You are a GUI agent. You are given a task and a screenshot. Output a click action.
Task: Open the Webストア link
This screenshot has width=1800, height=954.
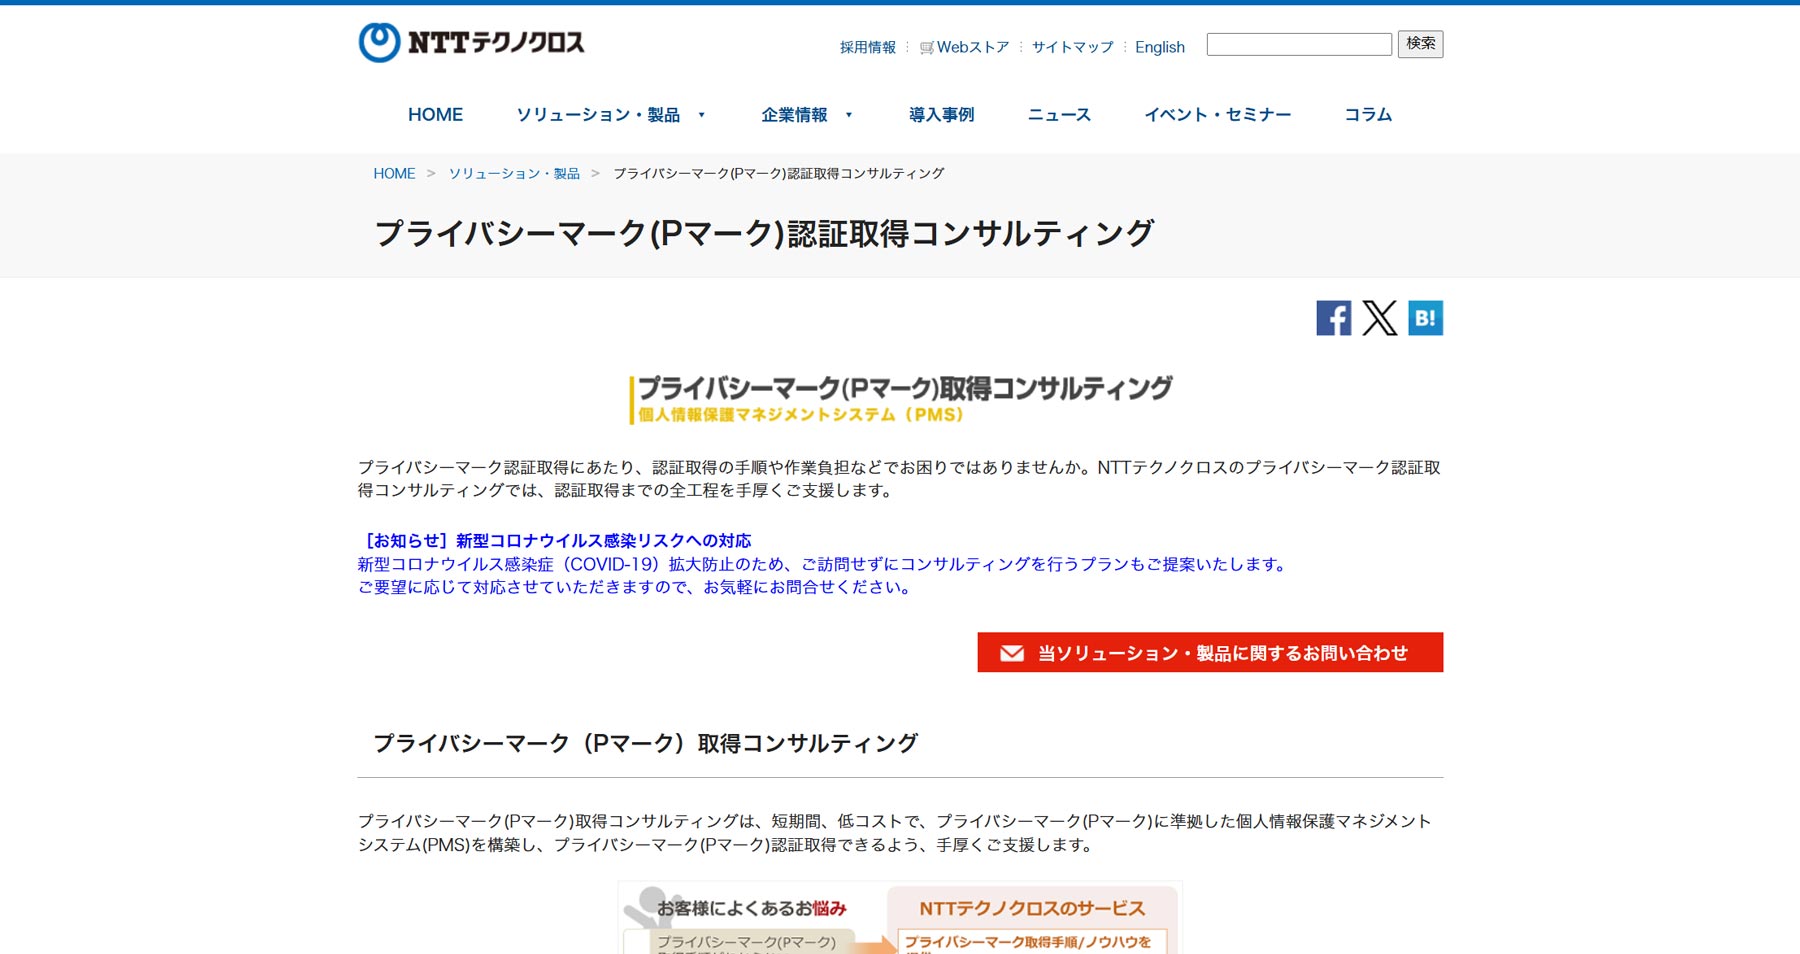pyautogui.click(x=973, y=47)
